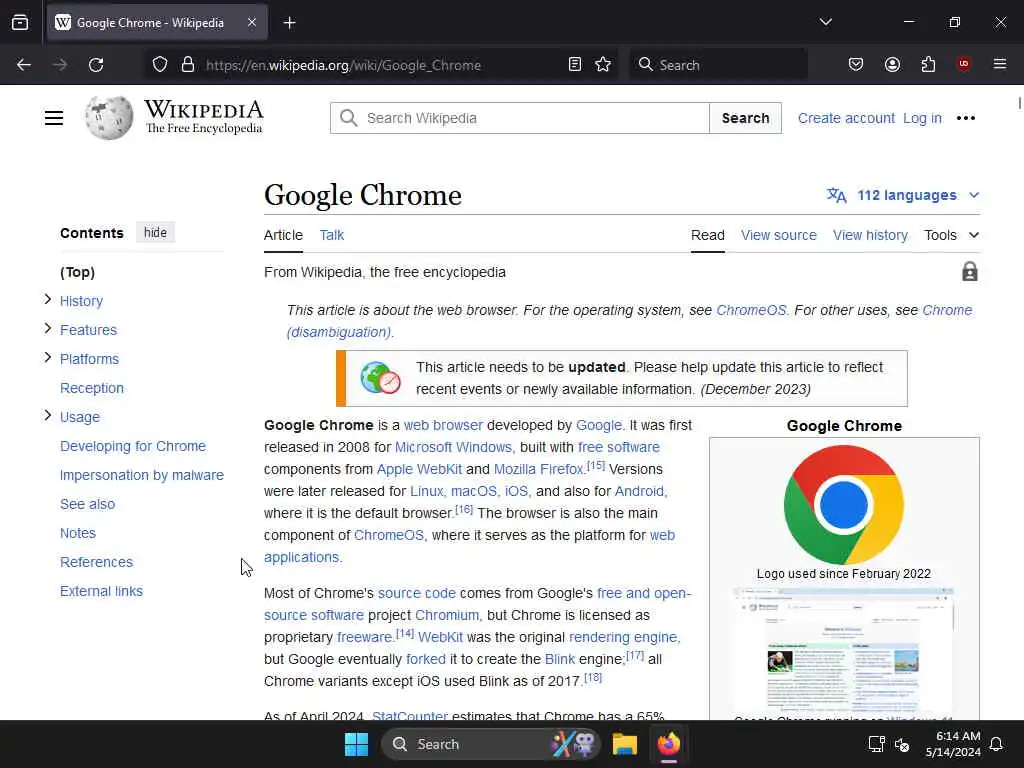Screen dimensions: 1024x768
Task: Open the View source tab
Action: (x=778, y=235)
